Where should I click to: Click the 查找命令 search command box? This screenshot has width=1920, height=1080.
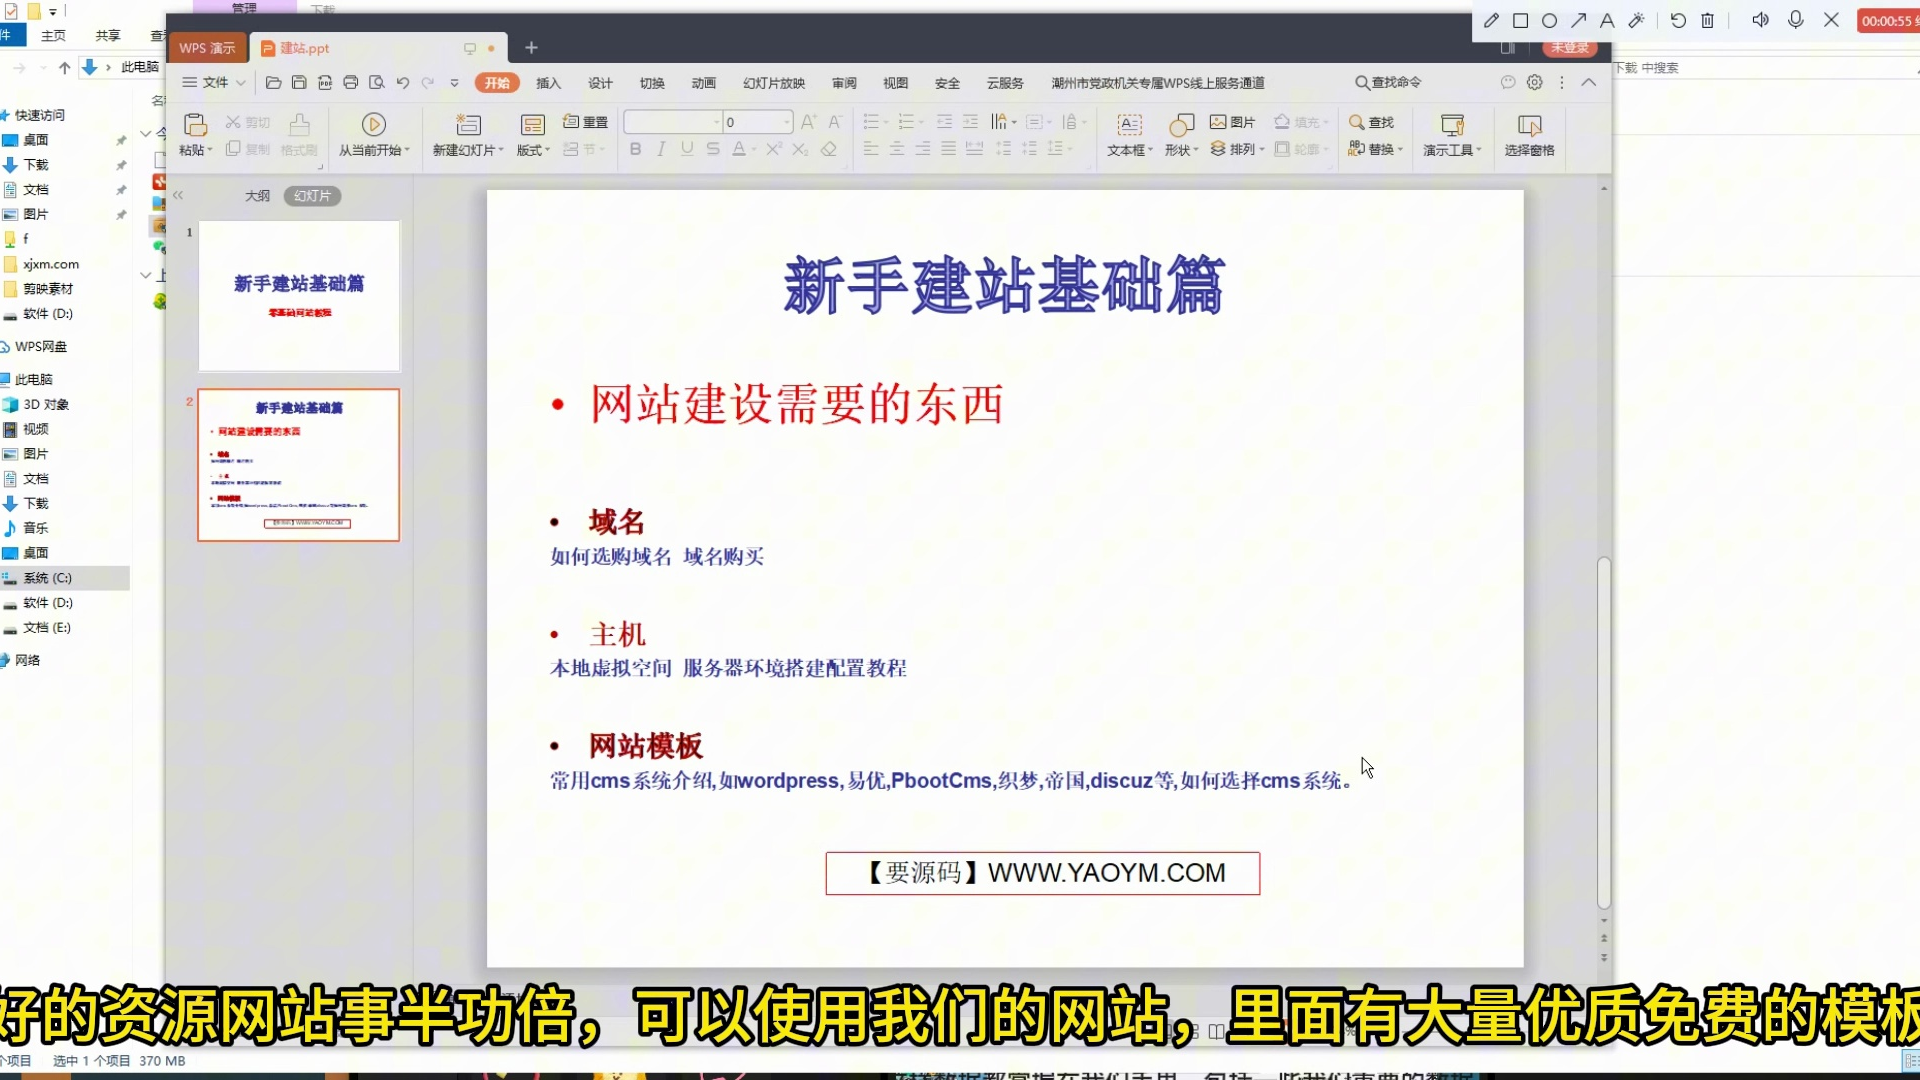[1388, 82]
